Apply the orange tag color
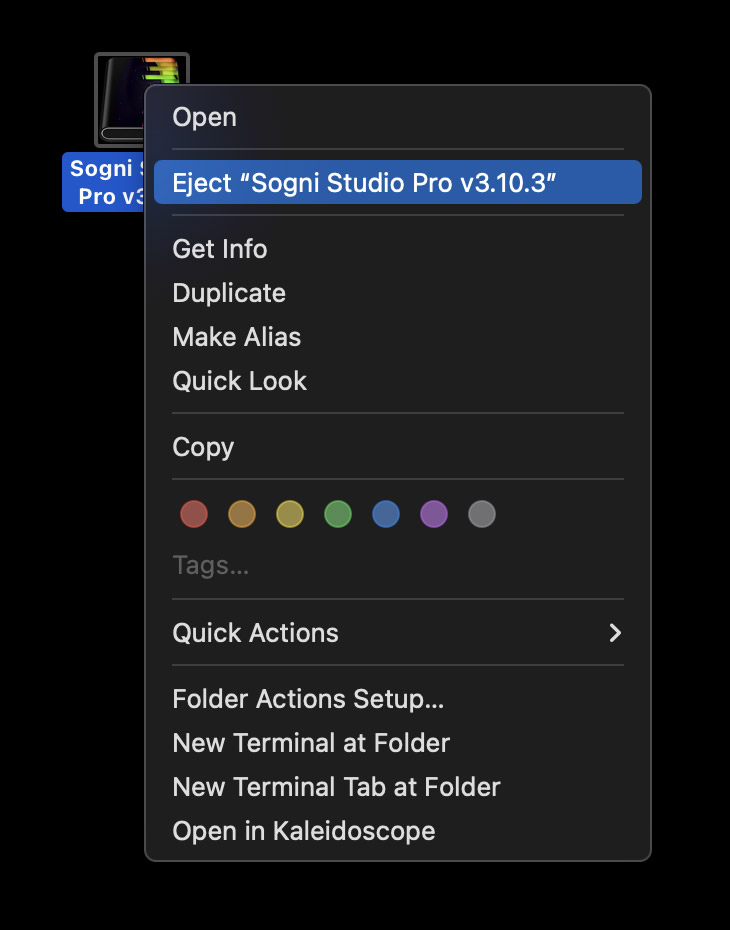Viewport: 730px width, 930px height. coord(242,515)
